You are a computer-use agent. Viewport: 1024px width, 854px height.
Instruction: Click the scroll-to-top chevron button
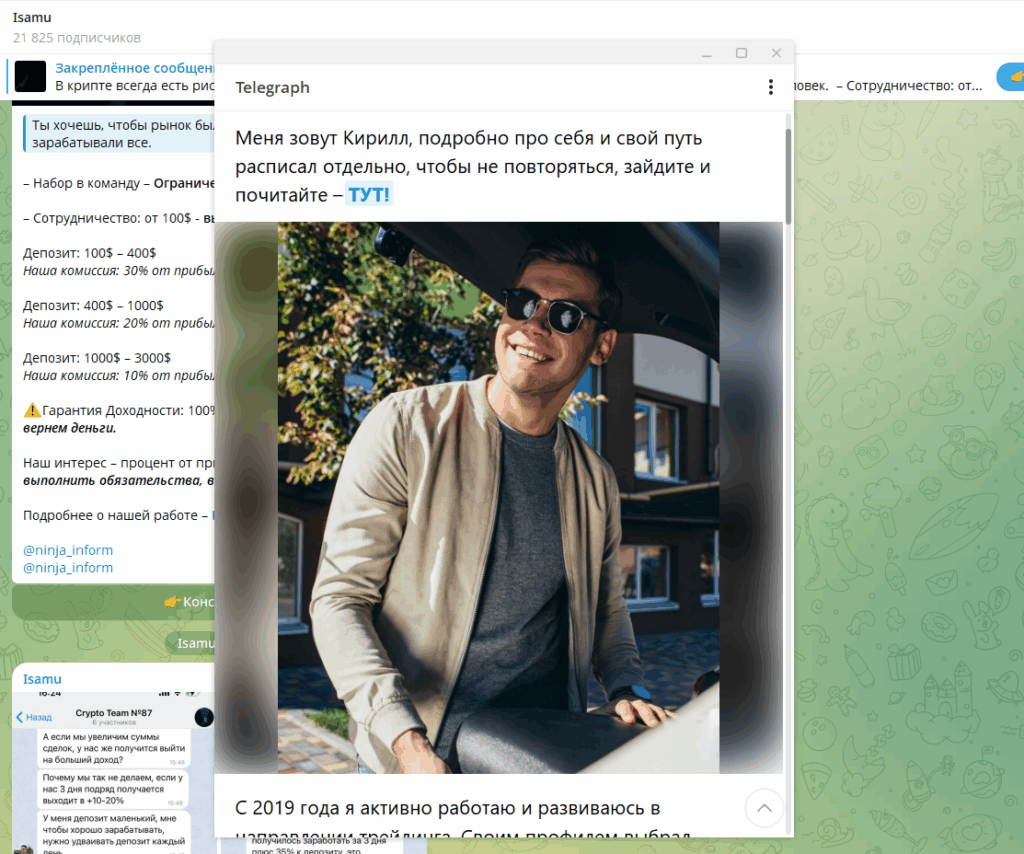764,807
